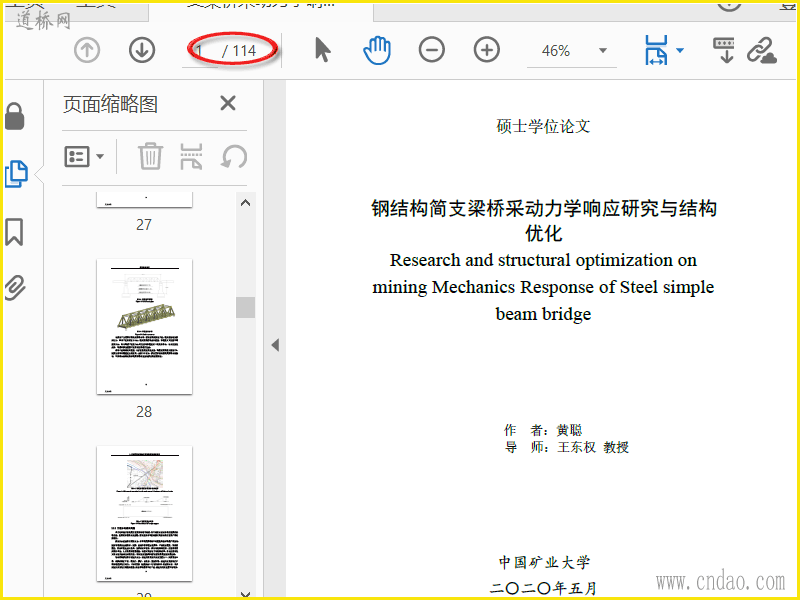Image resolution: width=800 pixels, height=600 pixels.
Task: Zoom out with the minus button
Action: click(x=432, y=50)
